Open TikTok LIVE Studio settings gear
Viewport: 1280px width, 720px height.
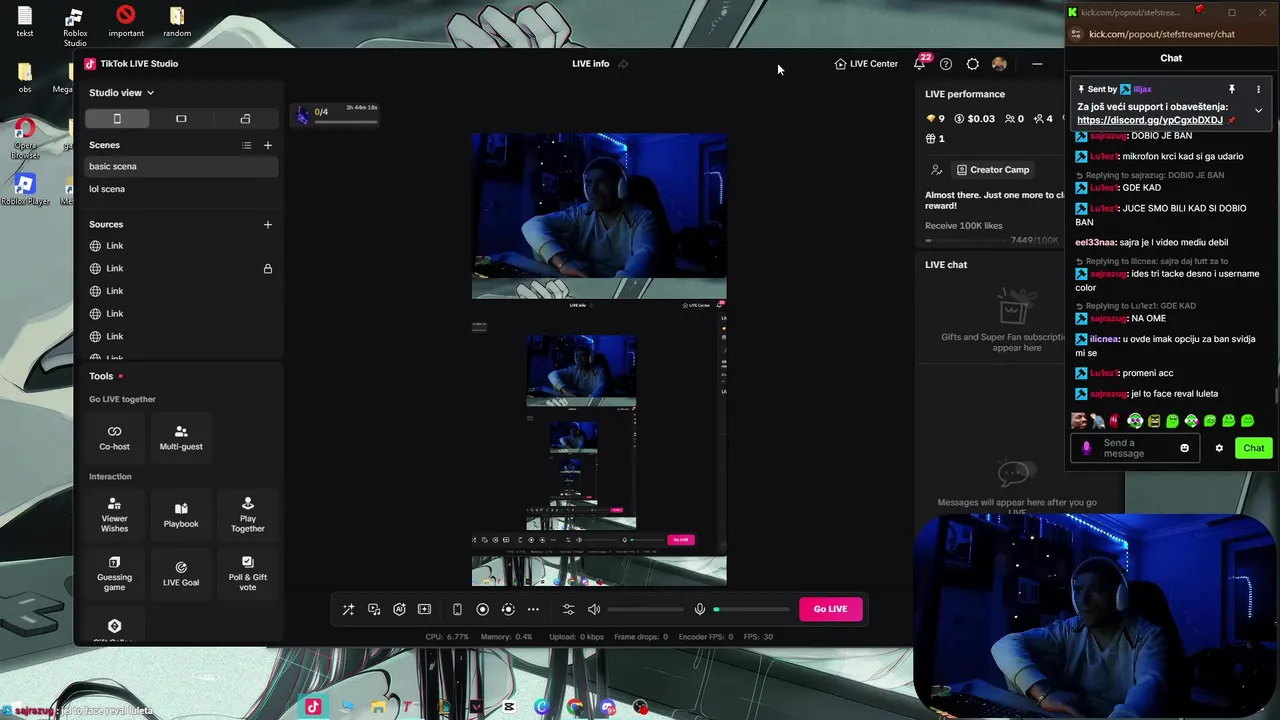pos(972,64)
